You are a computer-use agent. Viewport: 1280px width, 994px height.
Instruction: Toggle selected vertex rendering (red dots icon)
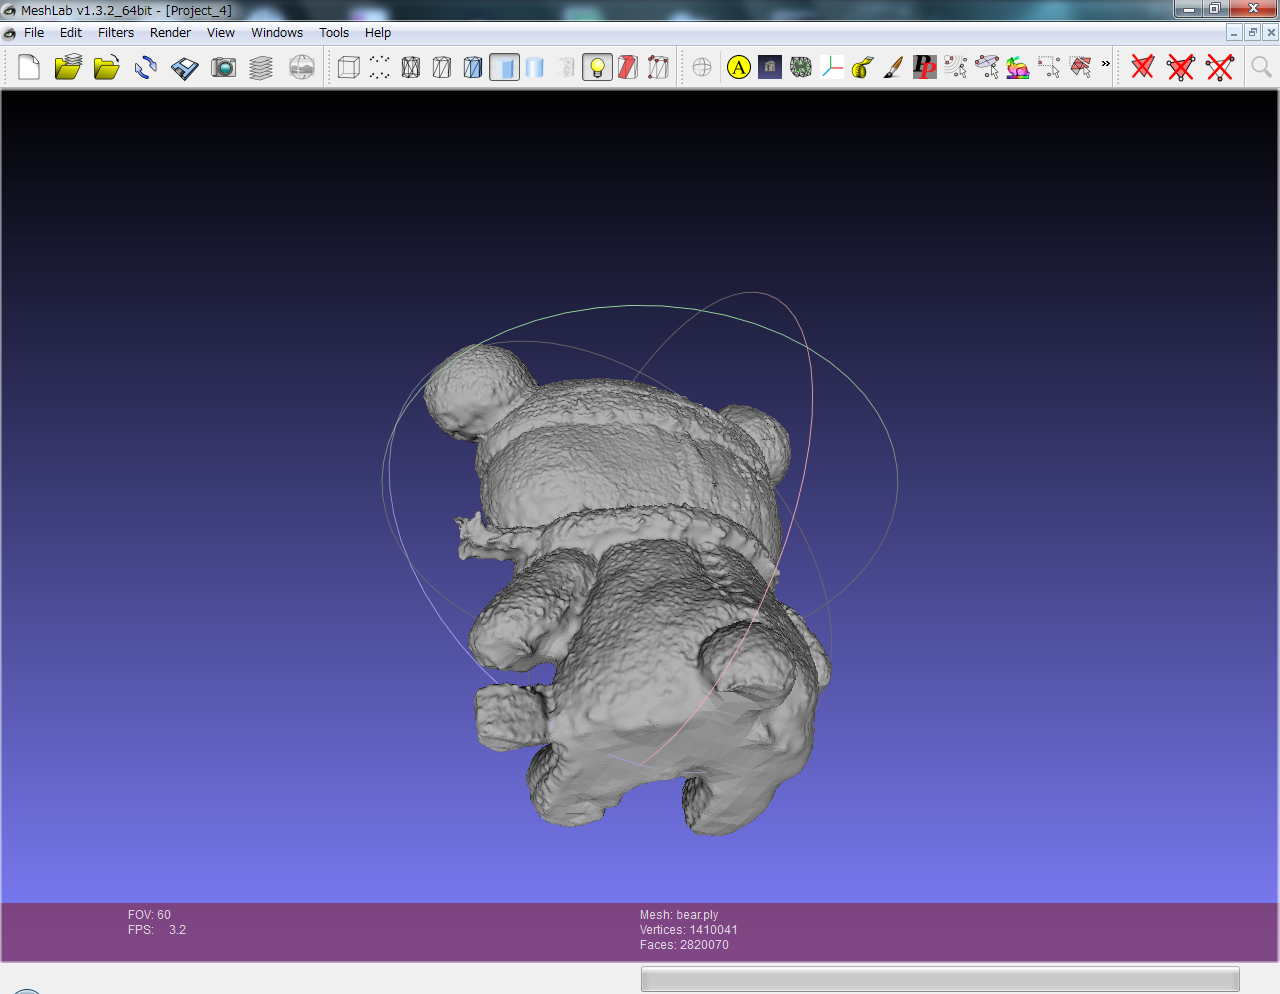[659, 67]
